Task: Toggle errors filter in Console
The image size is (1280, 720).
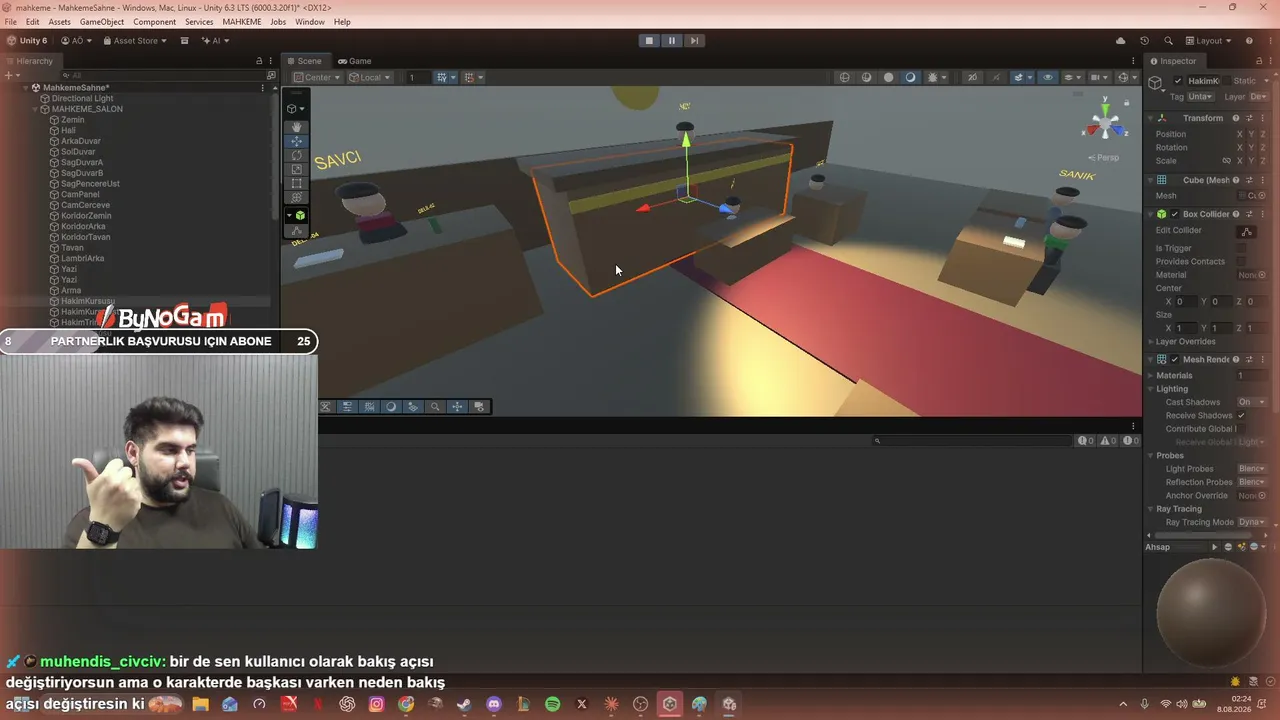Action: pos(1129,440)
